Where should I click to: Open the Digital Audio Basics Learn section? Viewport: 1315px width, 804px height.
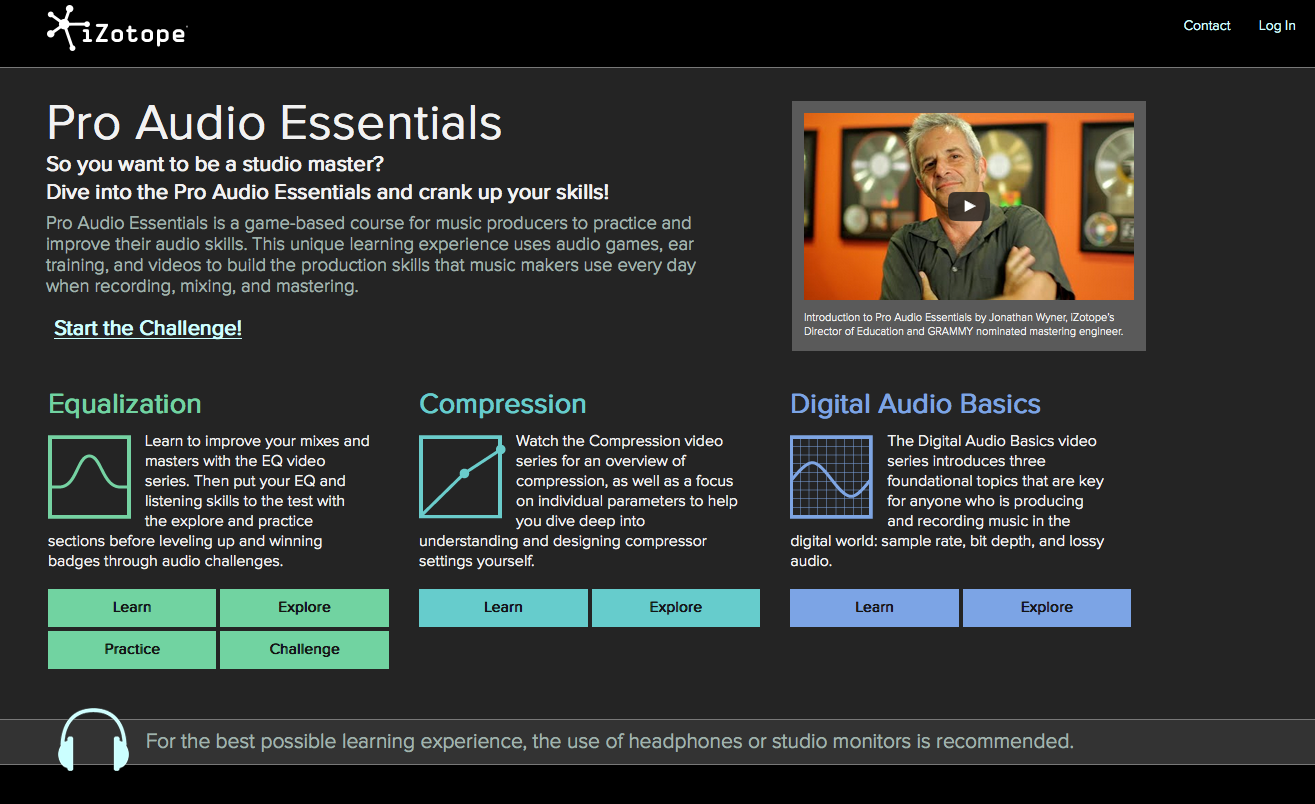[x=874, y=608]
